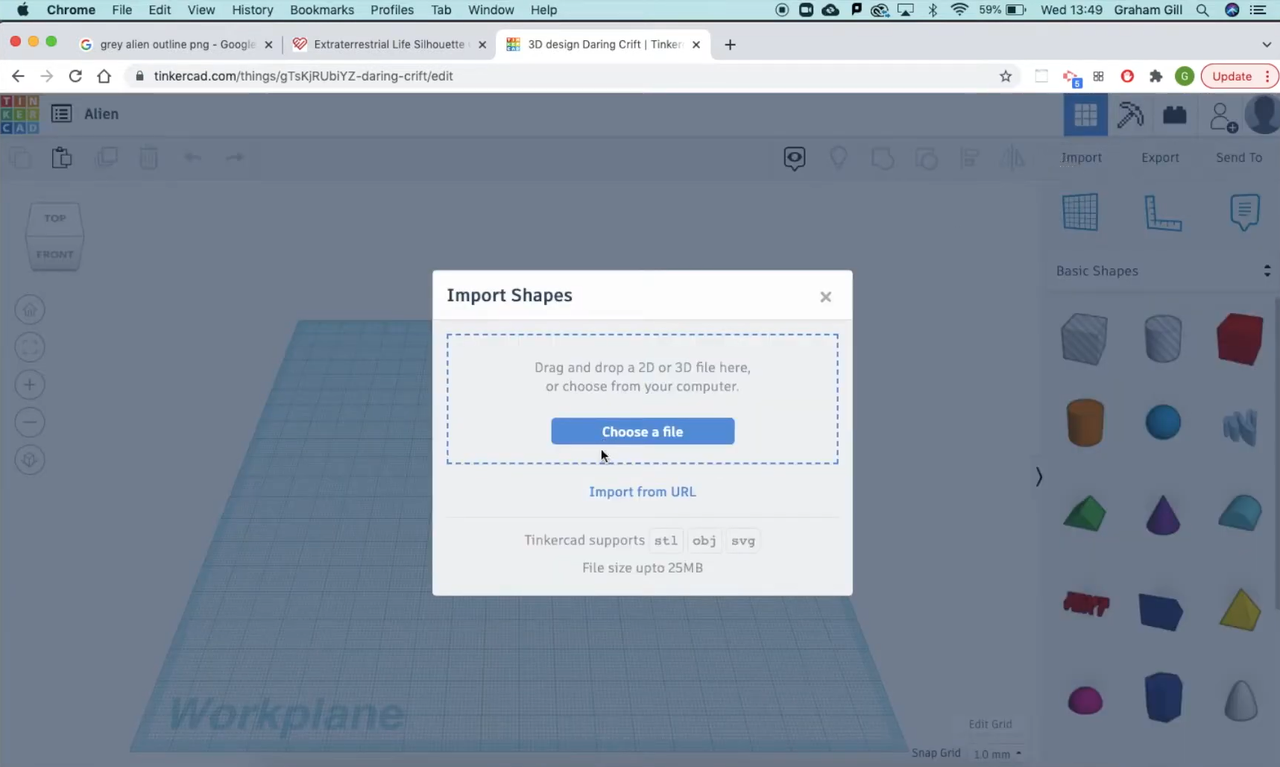Click the Choose a file button

642,431
